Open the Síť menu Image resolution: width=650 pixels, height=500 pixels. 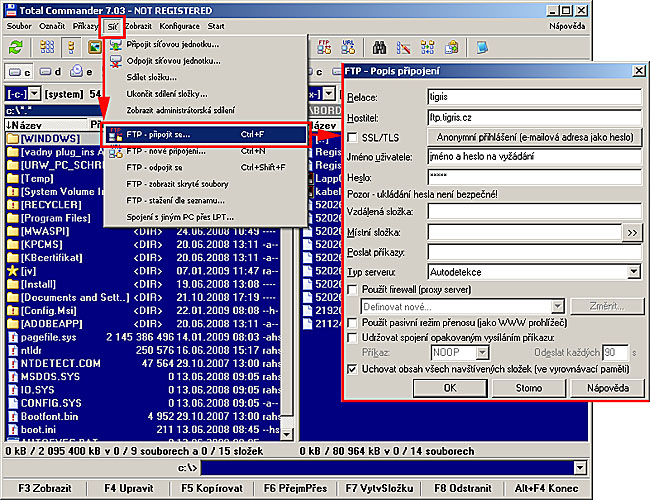coord(112,27)
